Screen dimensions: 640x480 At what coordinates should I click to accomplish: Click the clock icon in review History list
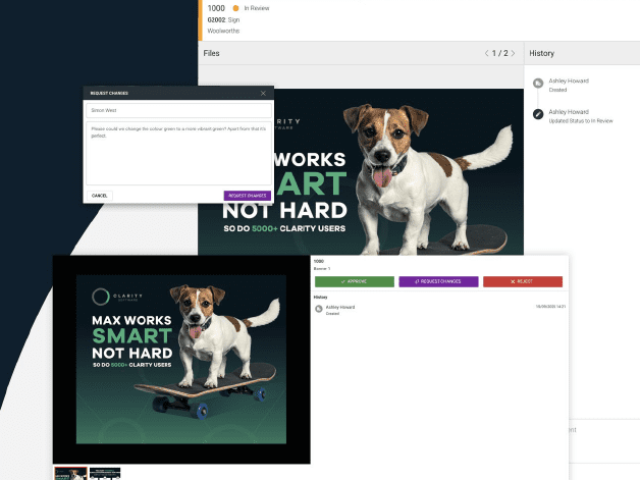[x=319, y=309]
